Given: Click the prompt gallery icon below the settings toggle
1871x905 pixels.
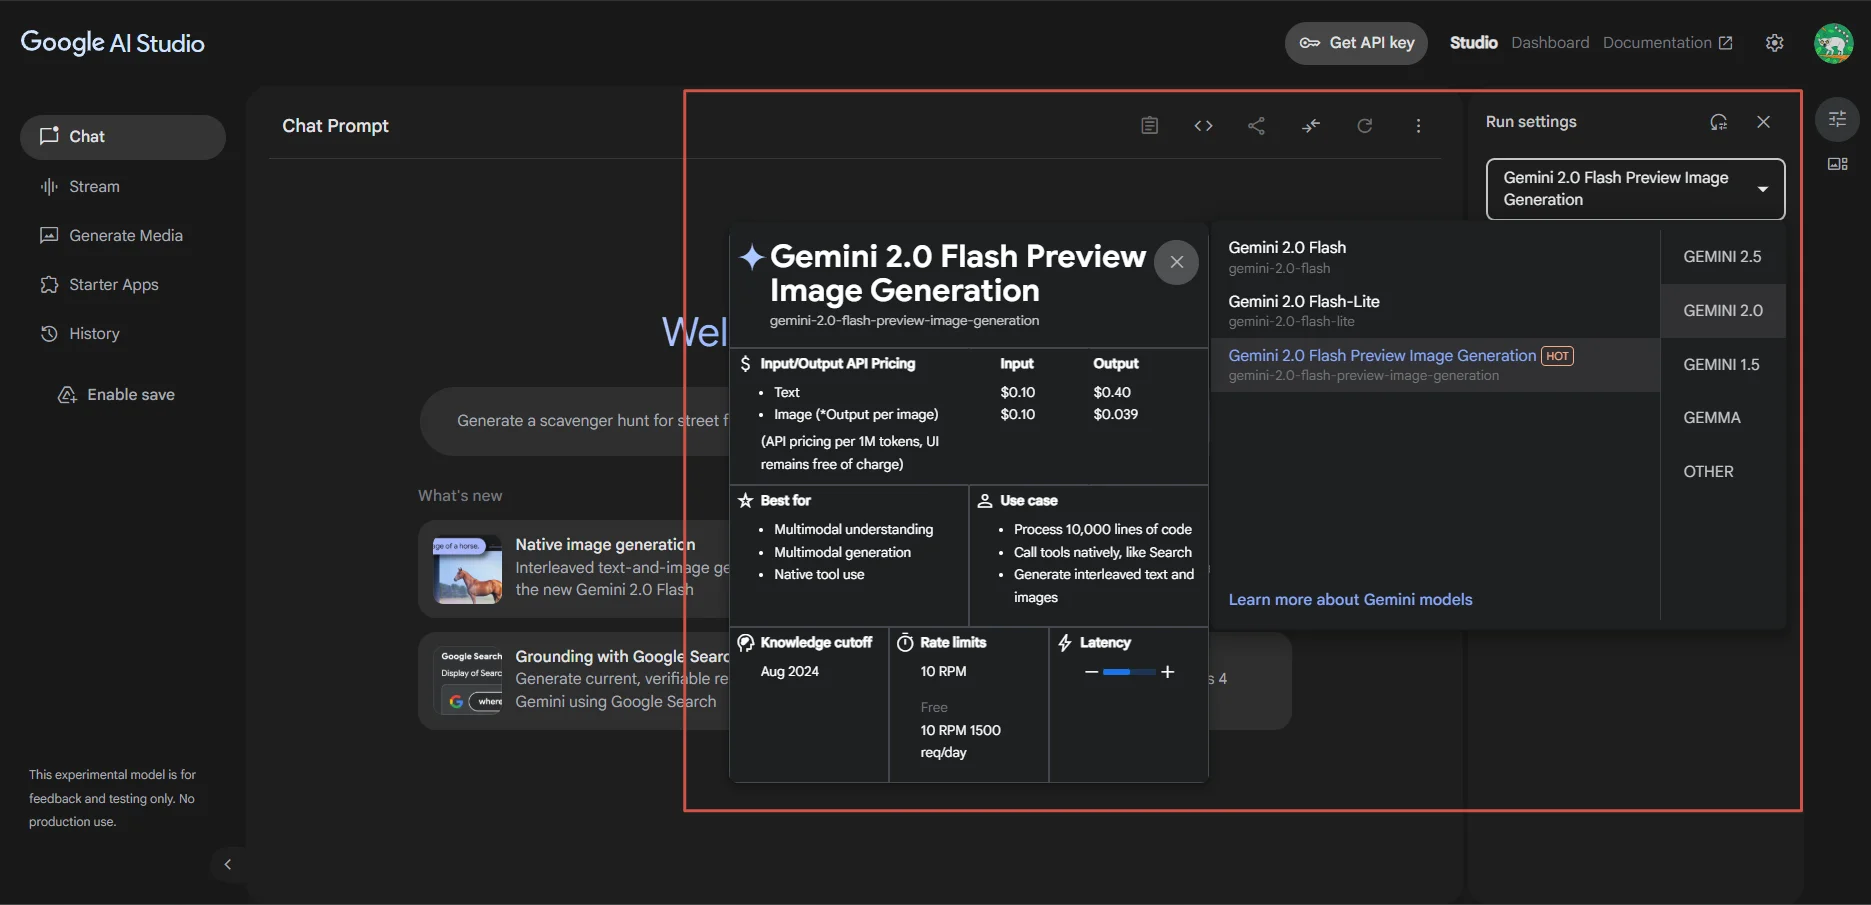Looking at the screenshot, I should 1838,164.
